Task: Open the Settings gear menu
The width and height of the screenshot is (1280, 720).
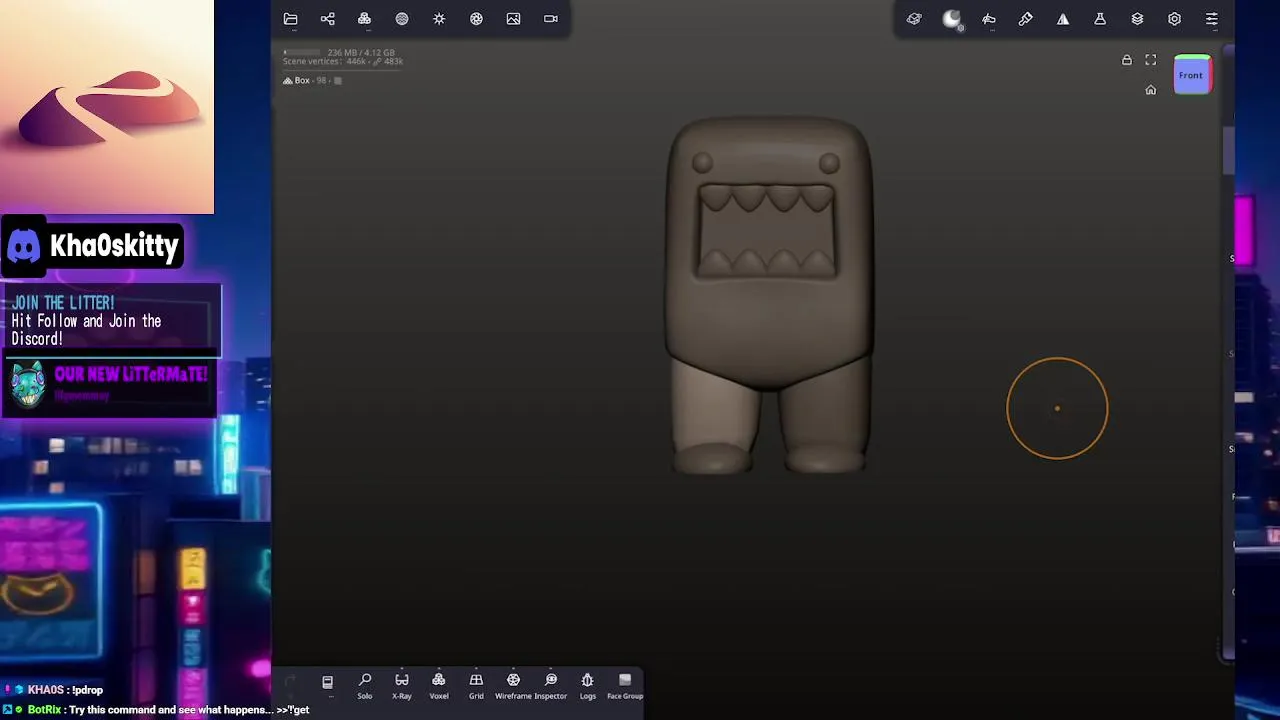Action: click(1174, 19)
